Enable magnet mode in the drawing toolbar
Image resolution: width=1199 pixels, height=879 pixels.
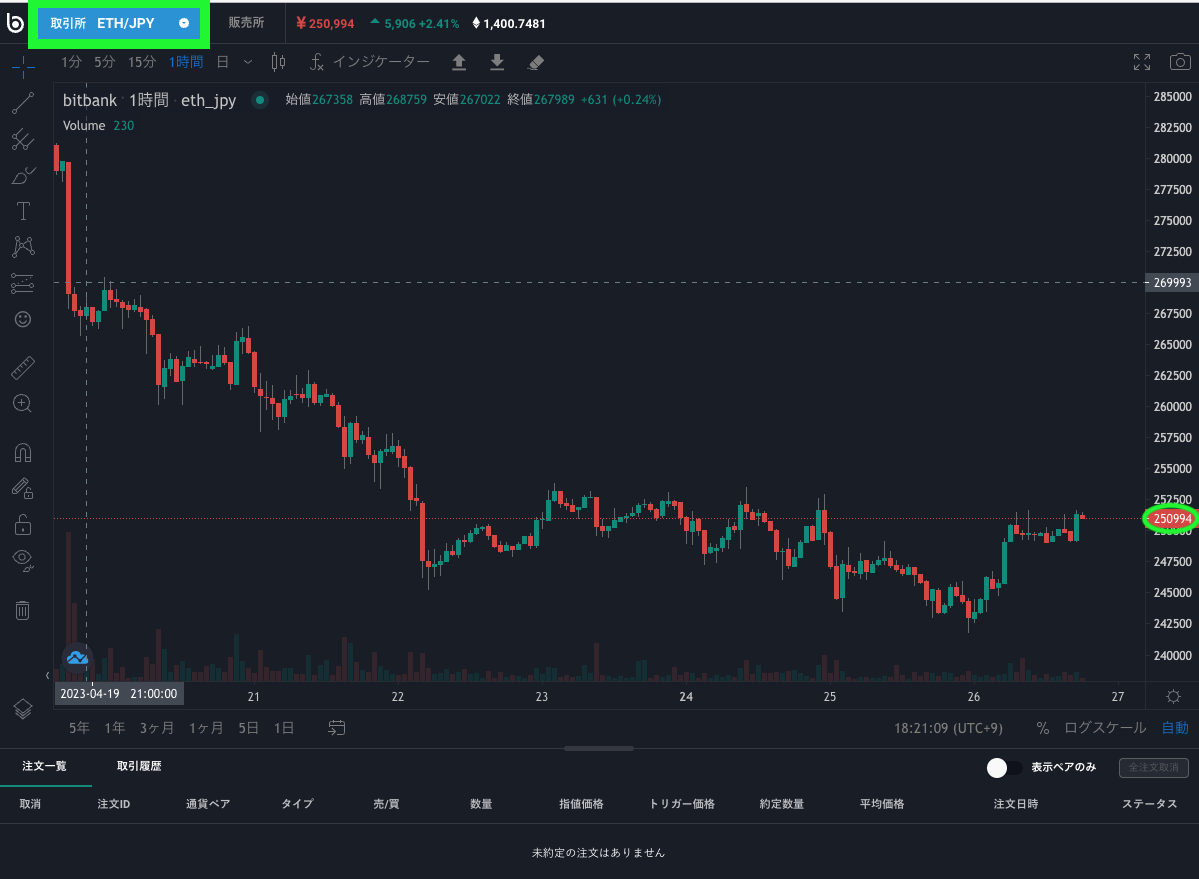point(23,452)
